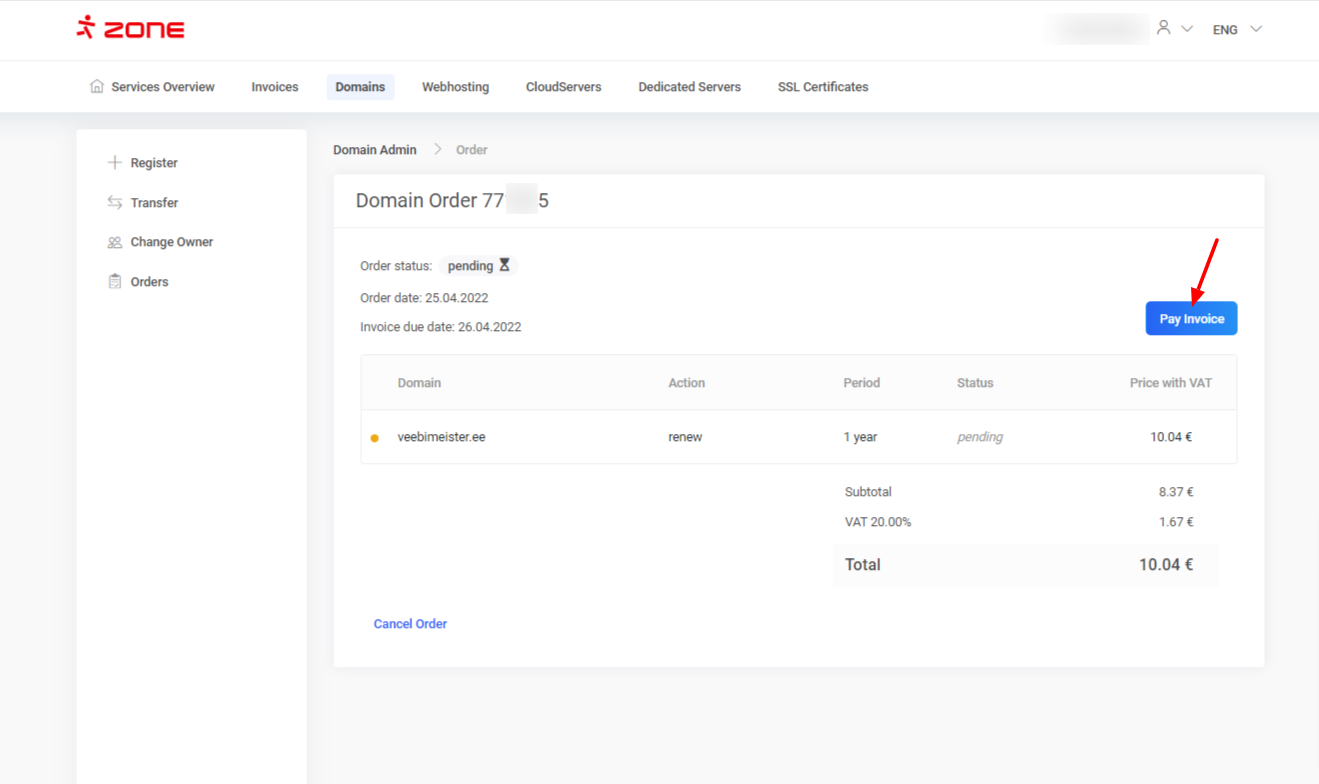
Task: Click the Transfer arrows icon
Action: (x=115, y=203)
